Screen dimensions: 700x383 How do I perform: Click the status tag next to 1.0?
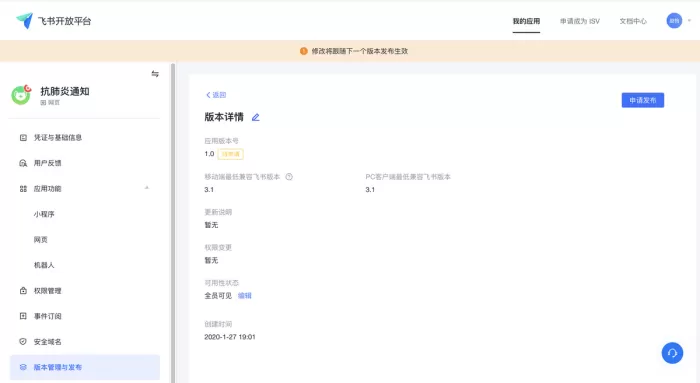pyautogui.click(x=230, y=154)
